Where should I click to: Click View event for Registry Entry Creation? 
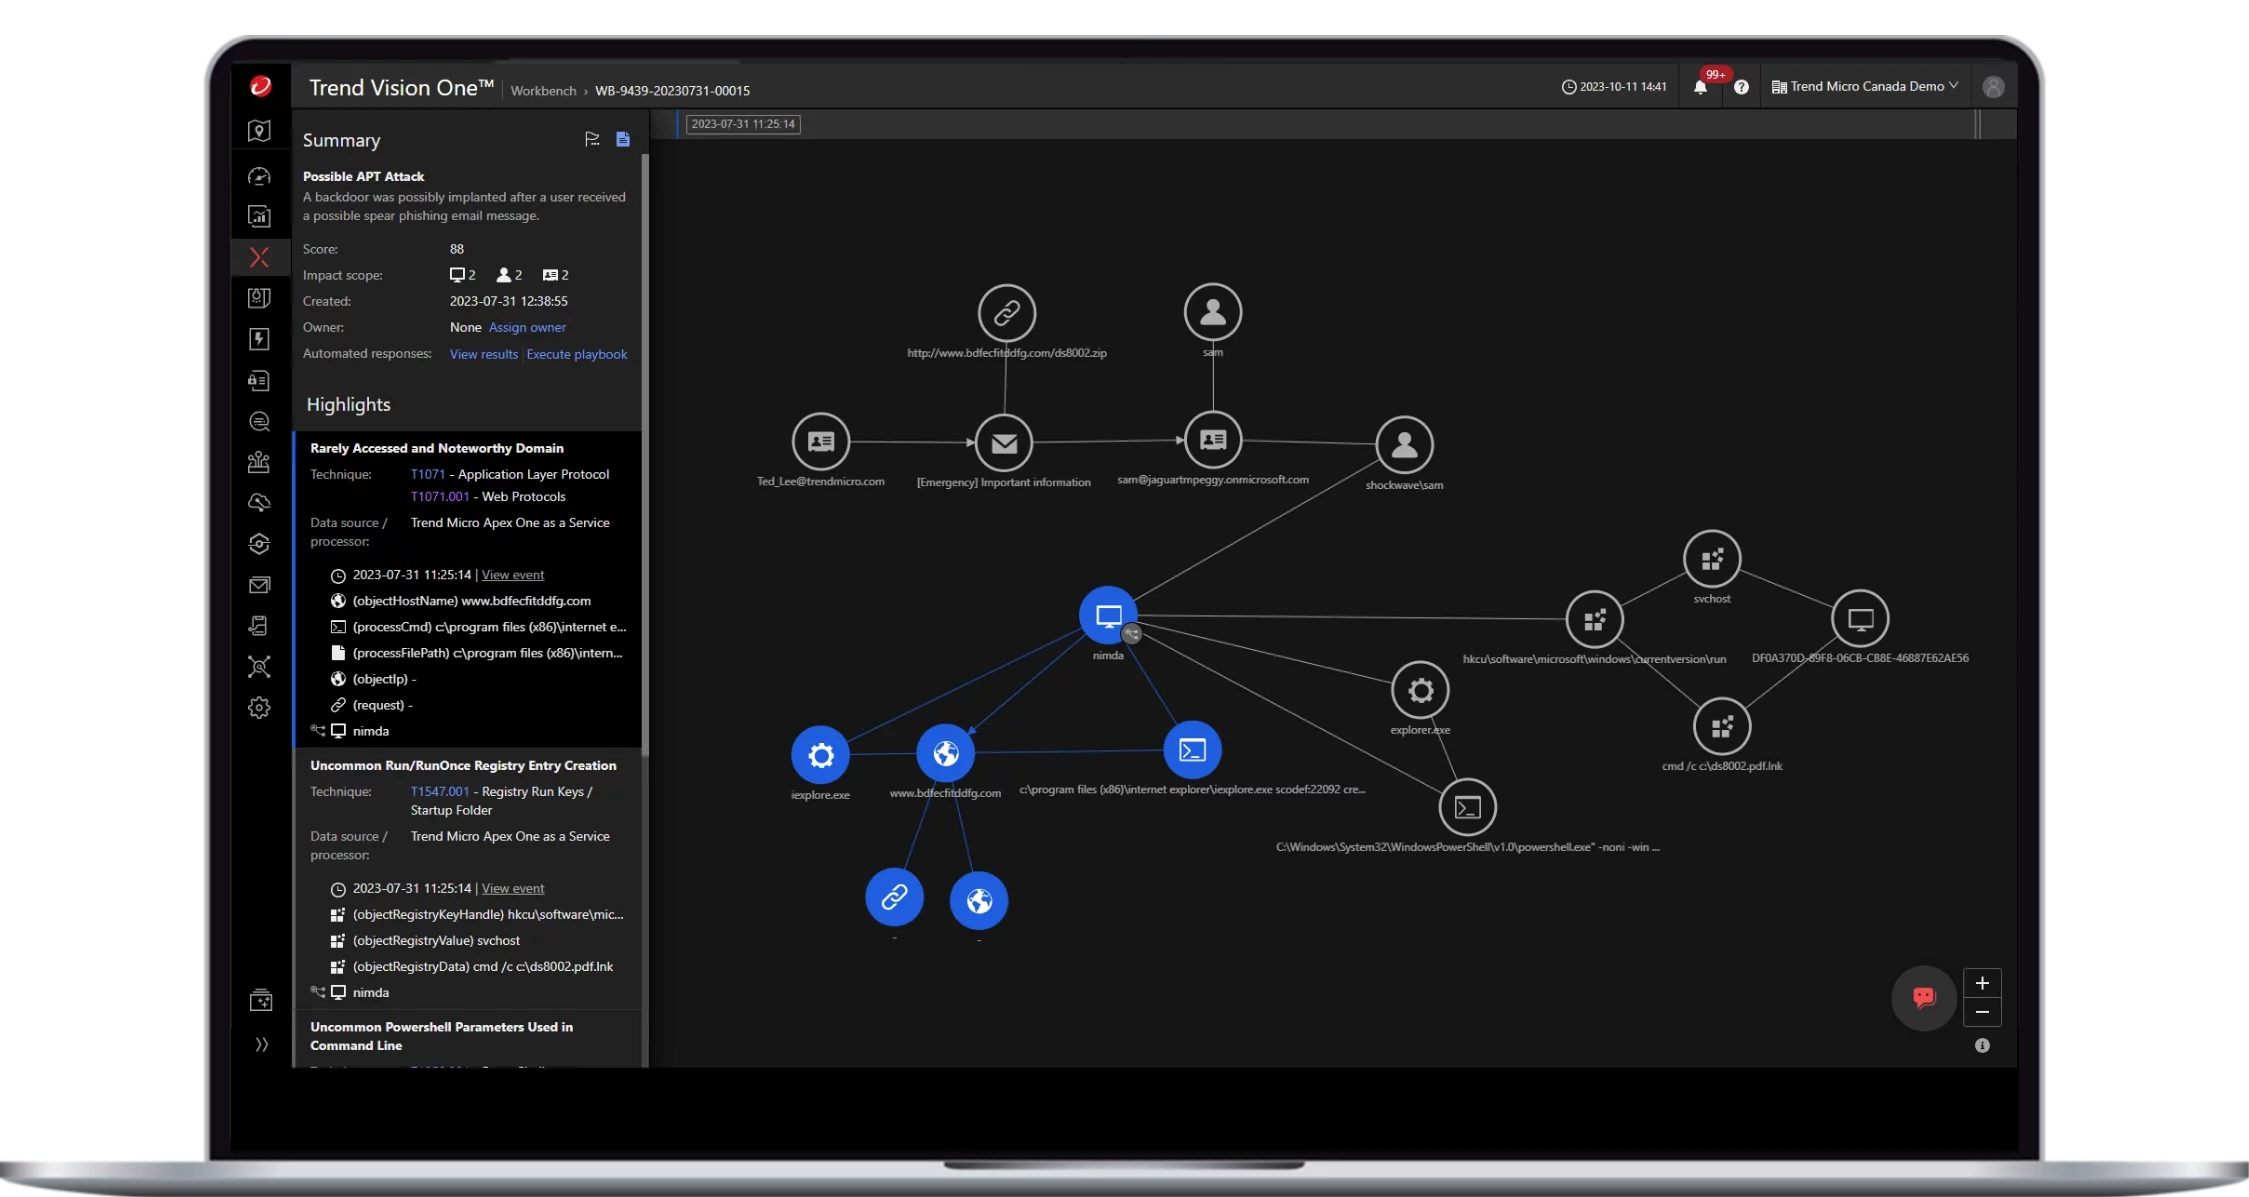[513, 888]
